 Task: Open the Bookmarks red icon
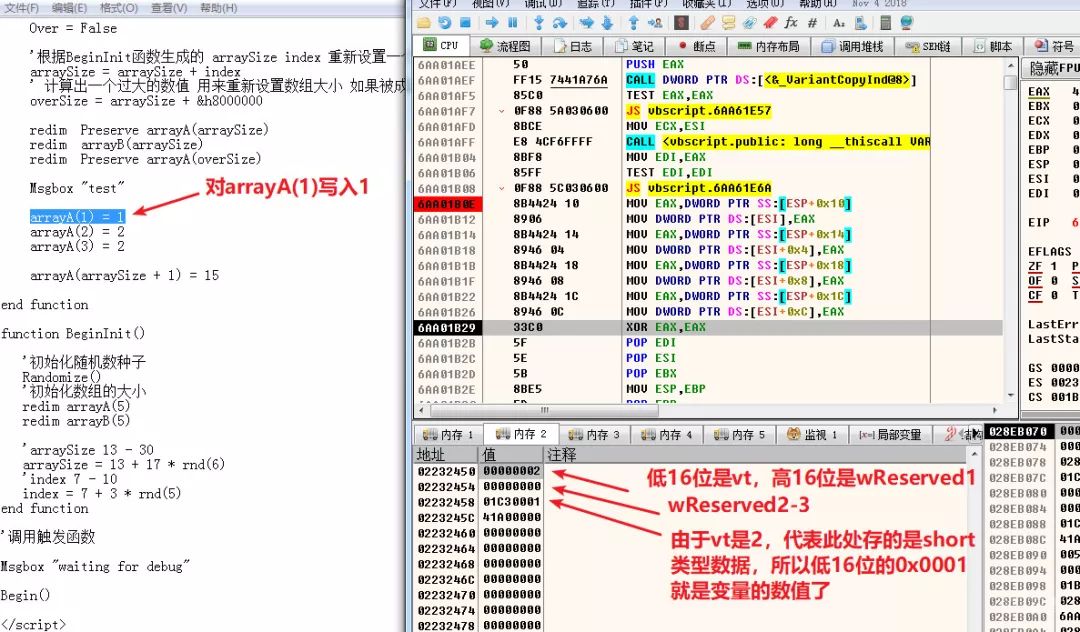(x=769, y=23)
